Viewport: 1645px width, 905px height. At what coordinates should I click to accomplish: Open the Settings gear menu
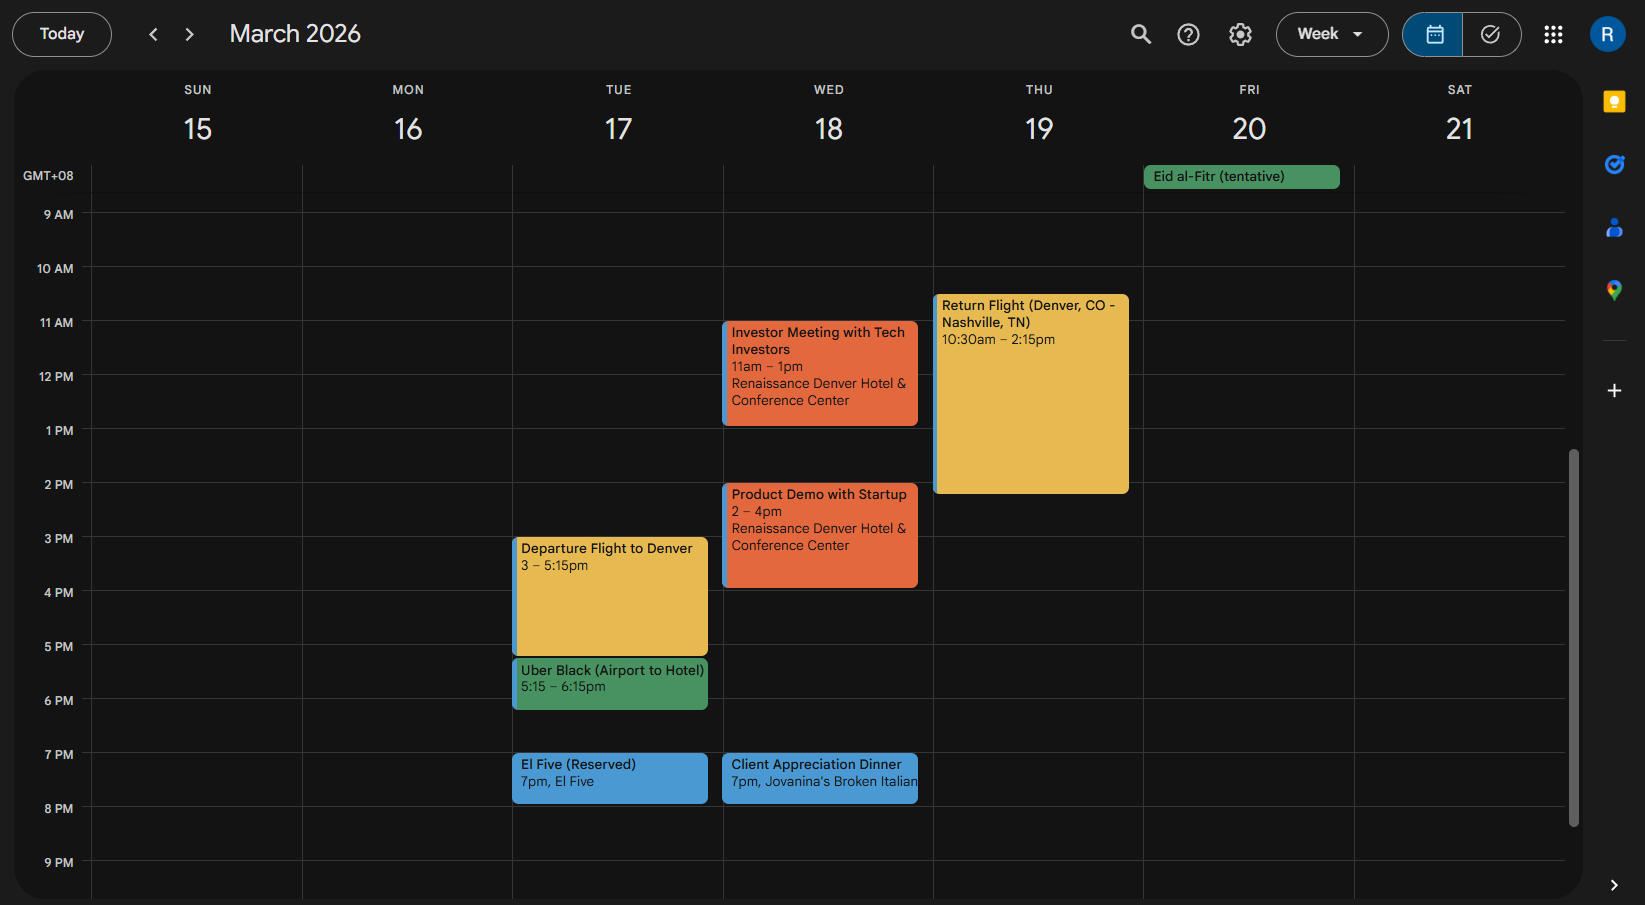click(x=1240, y=34)
